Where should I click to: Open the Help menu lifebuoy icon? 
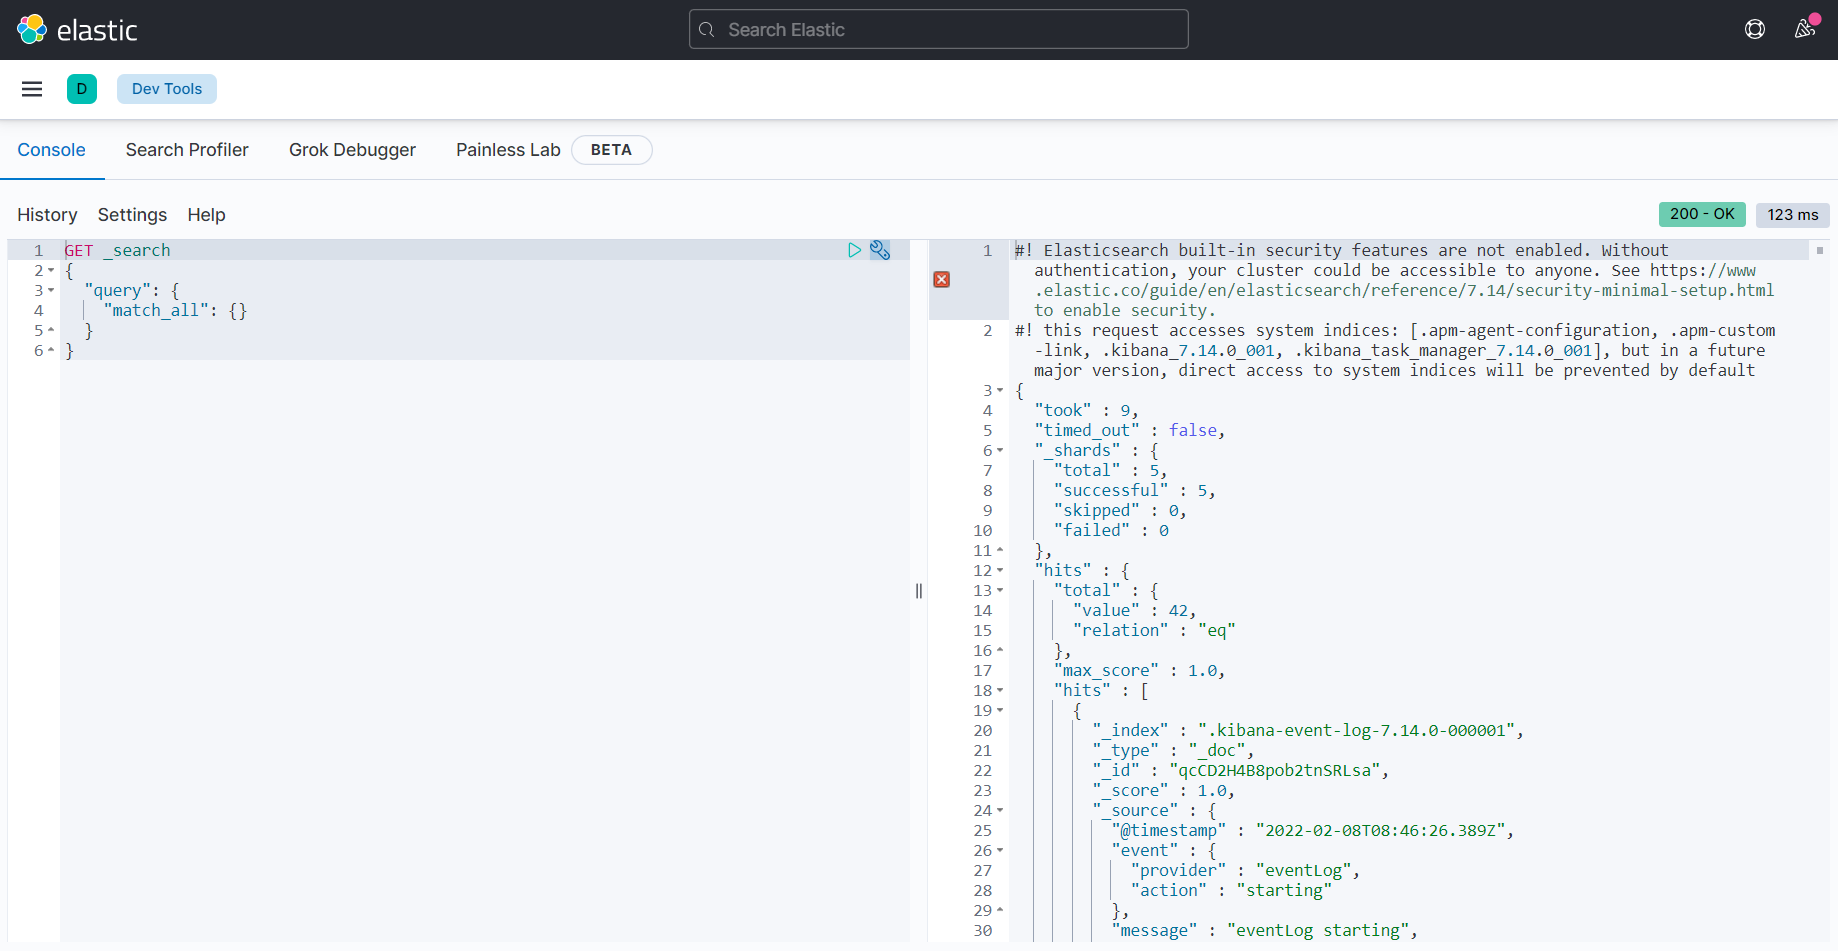point(1755,29)
